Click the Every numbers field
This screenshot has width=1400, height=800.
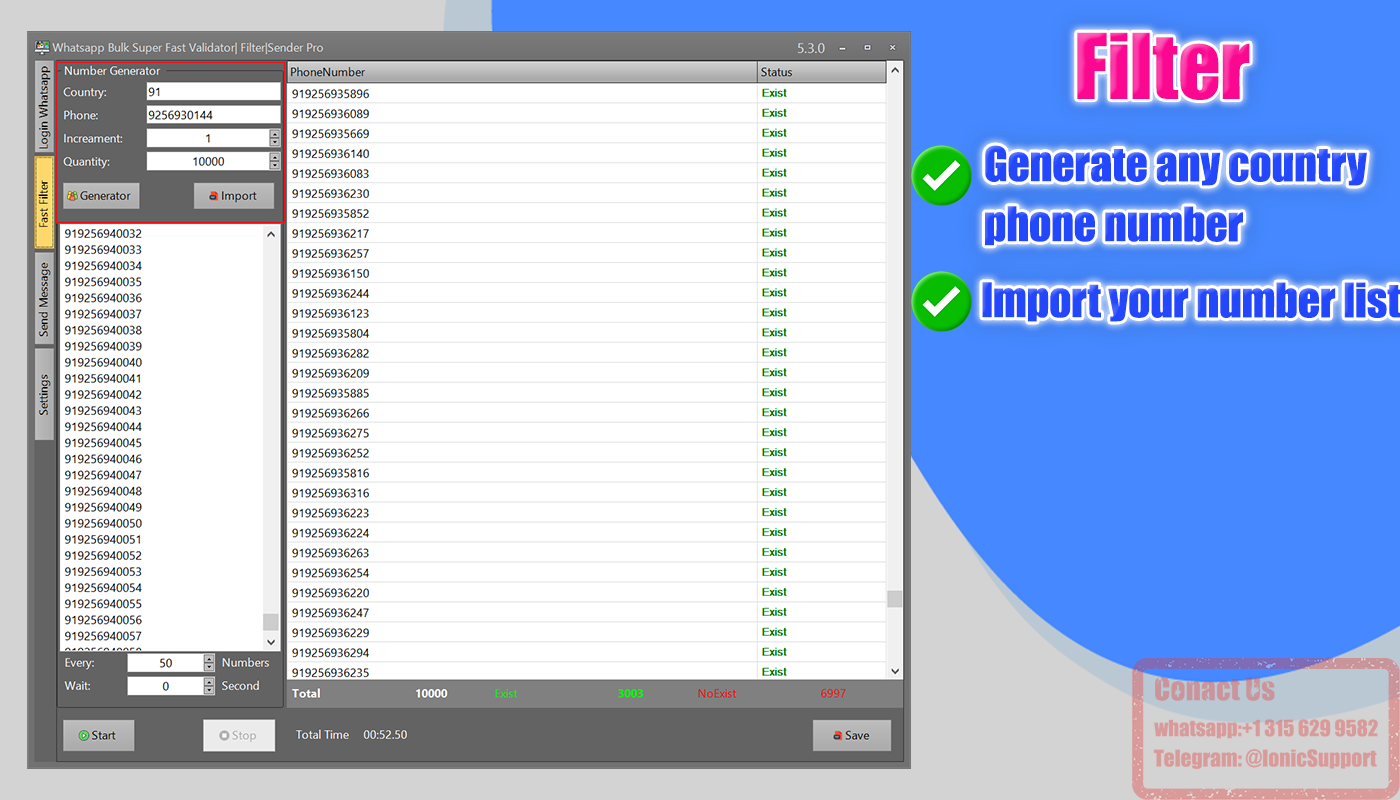click(x=165, y=663)
